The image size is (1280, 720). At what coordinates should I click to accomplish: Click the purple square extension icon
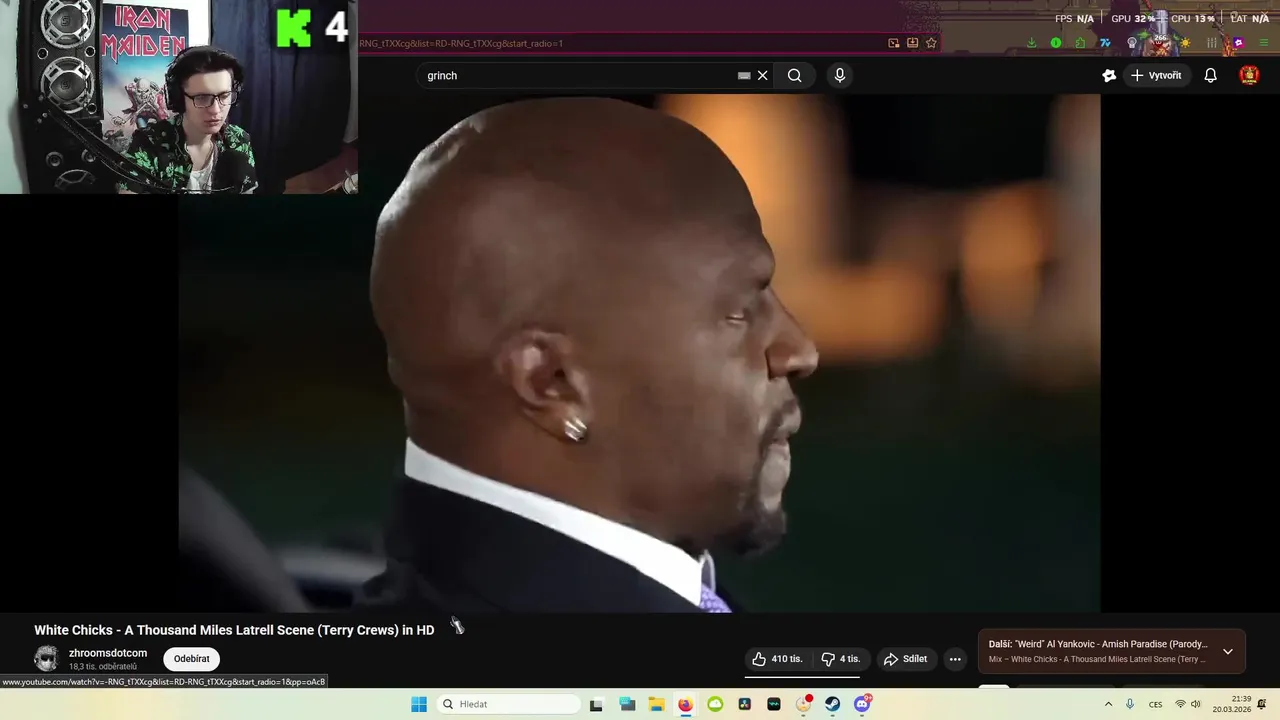click(x=1238, y=43)
